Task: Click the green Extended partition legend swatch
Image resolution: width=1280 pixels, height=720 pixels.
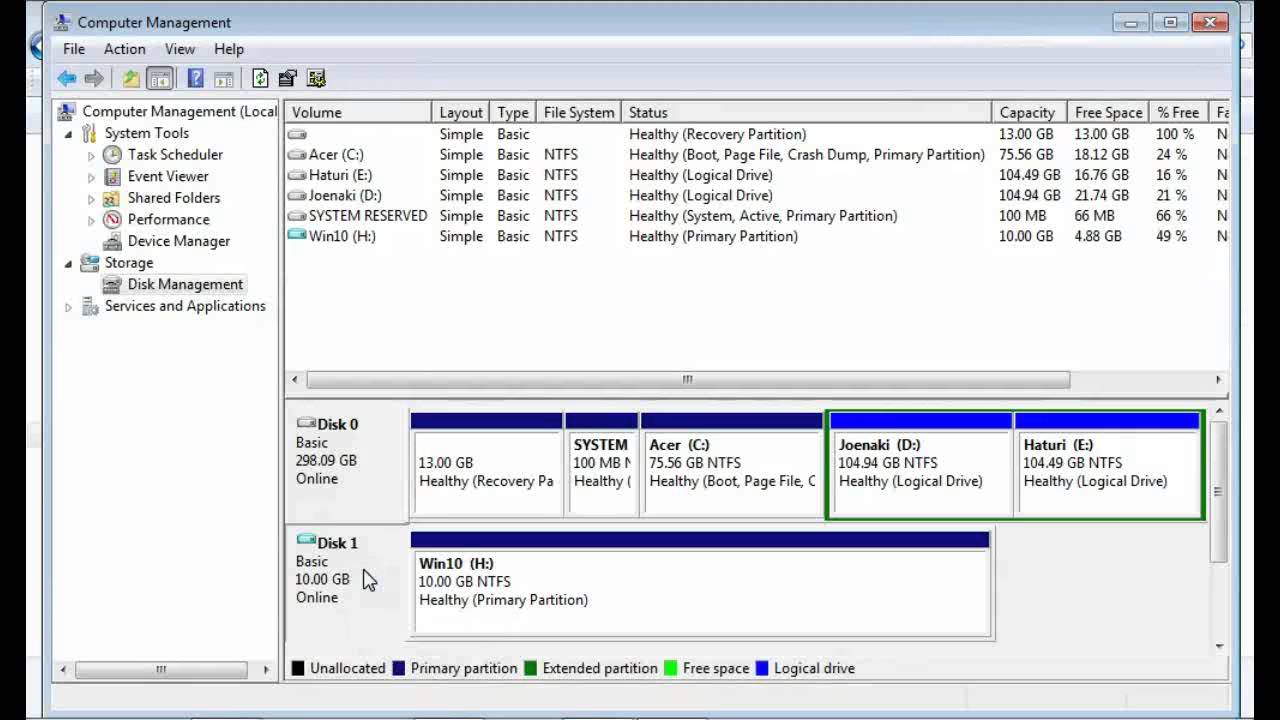Action: 530,668
